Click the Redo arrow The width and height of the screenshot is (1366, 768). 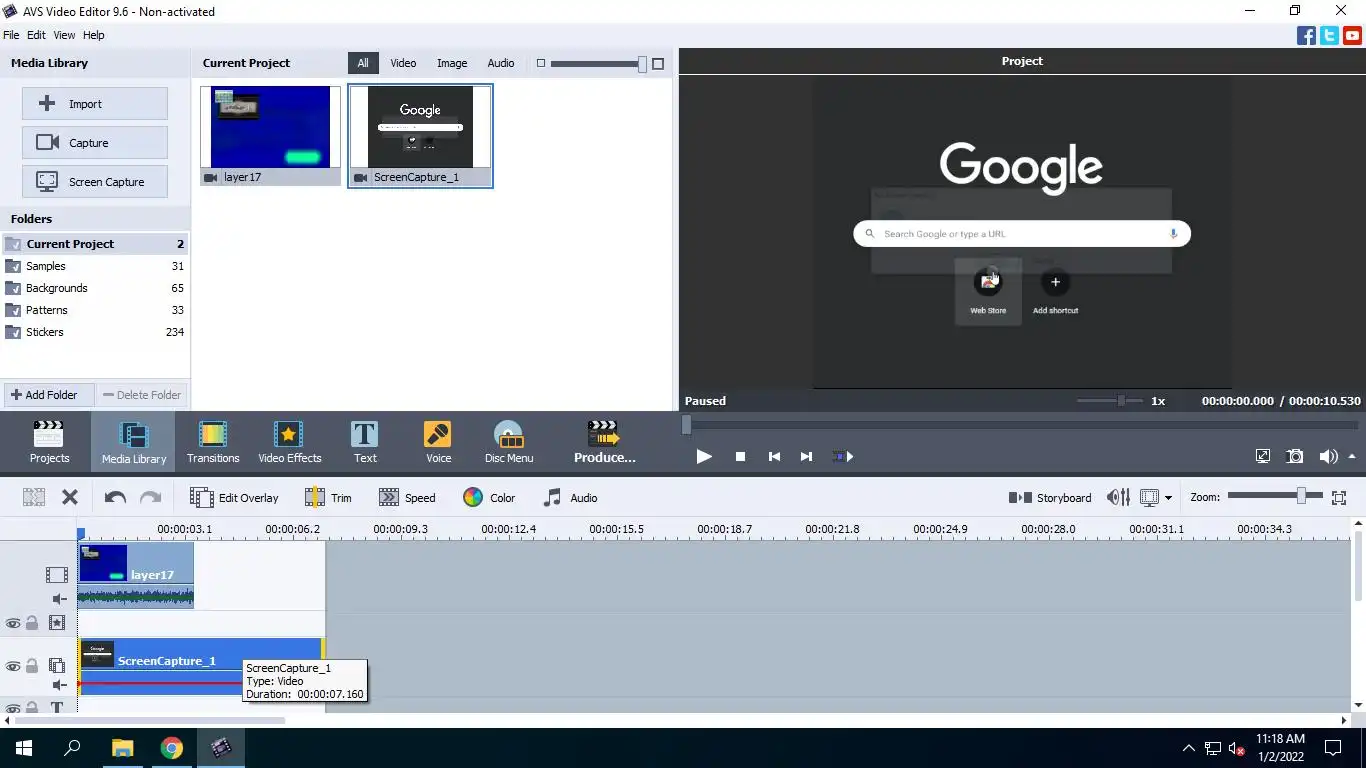[x=150, y=497]
